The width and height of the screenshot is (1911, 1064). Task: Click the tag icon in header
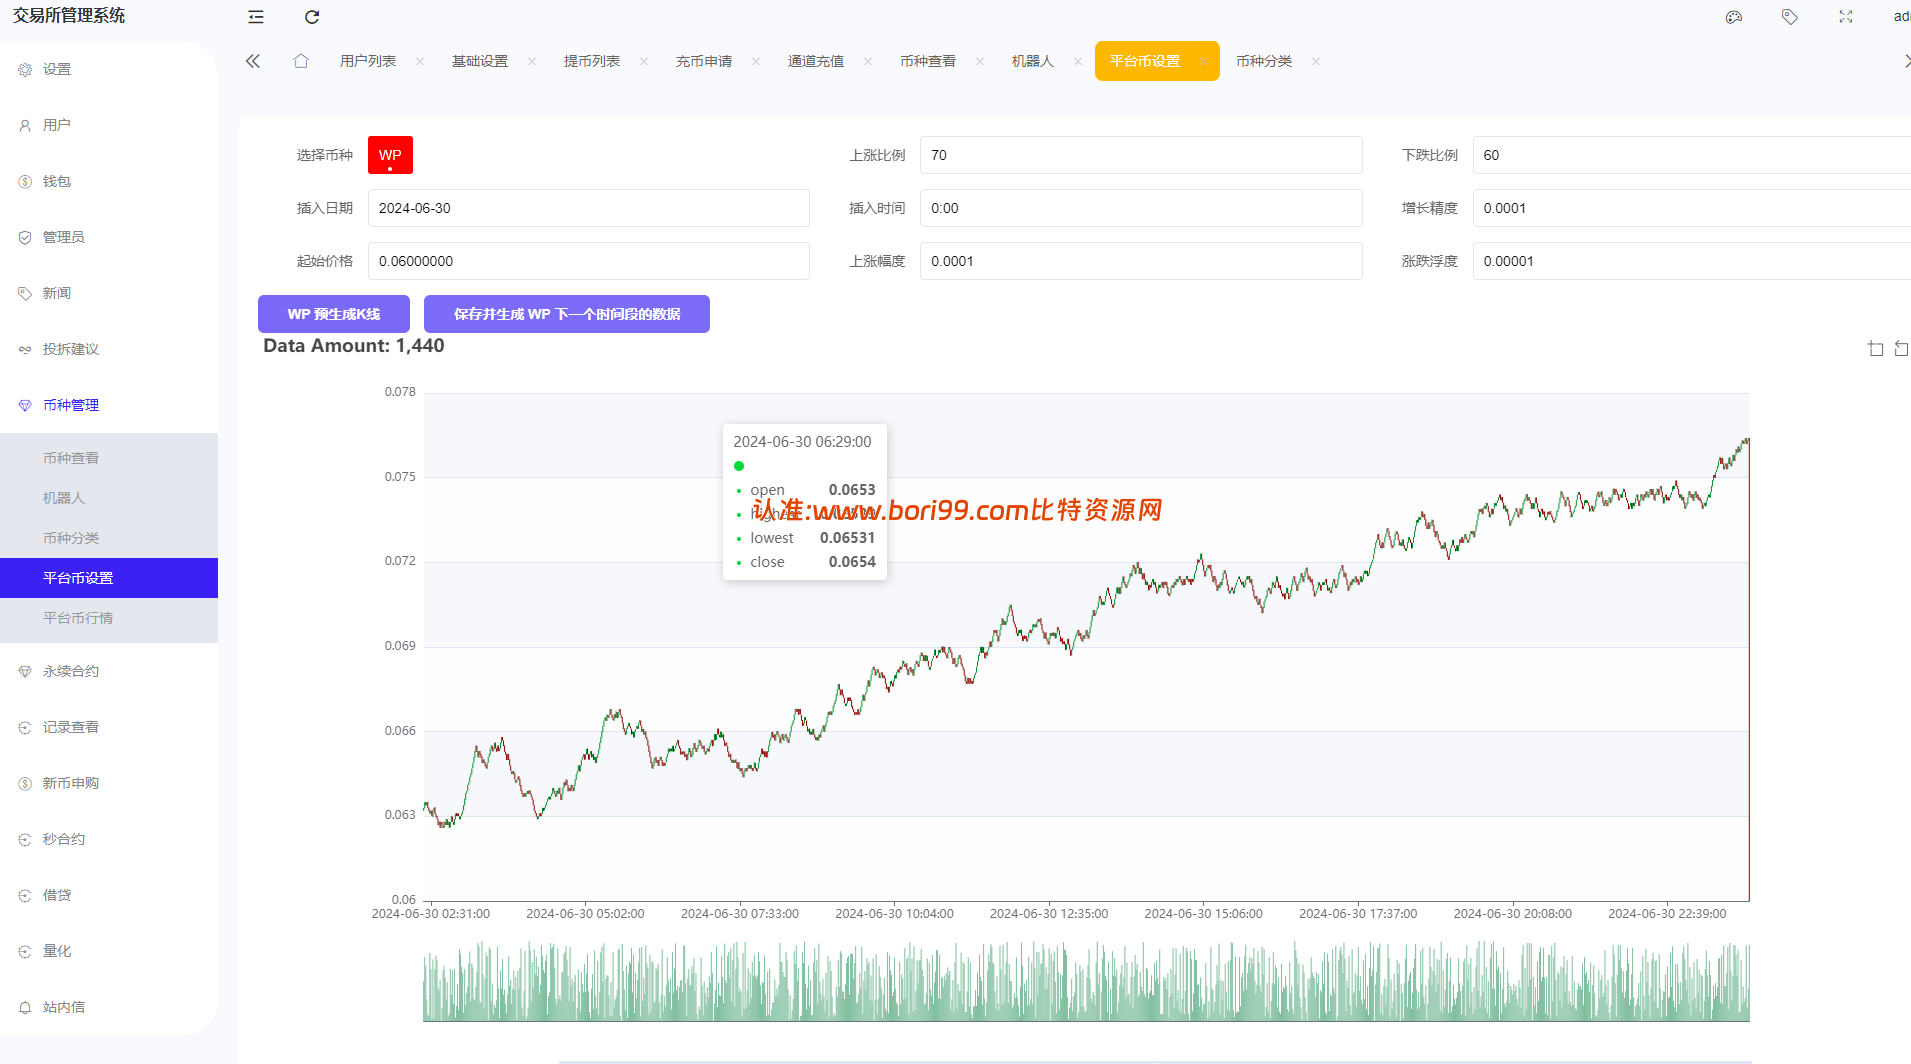click(x=1790, y=17)
